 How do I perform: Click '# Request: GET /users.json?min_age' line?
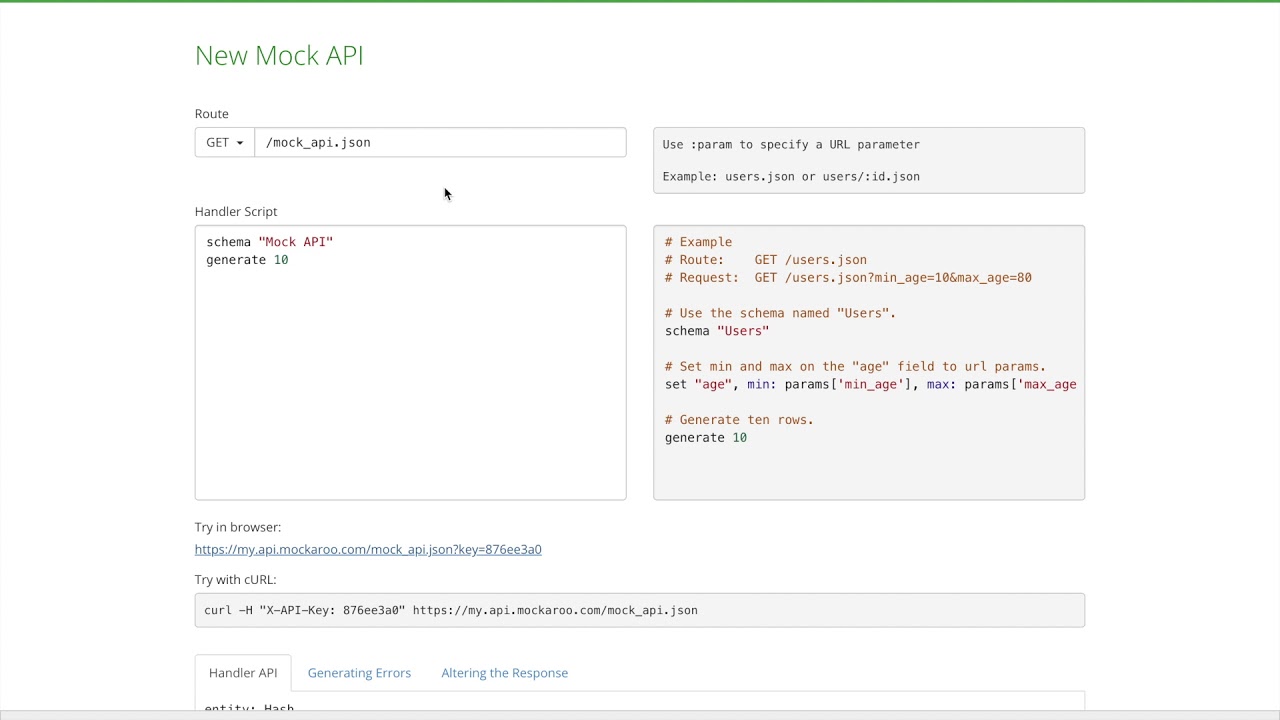coord(848,278)
